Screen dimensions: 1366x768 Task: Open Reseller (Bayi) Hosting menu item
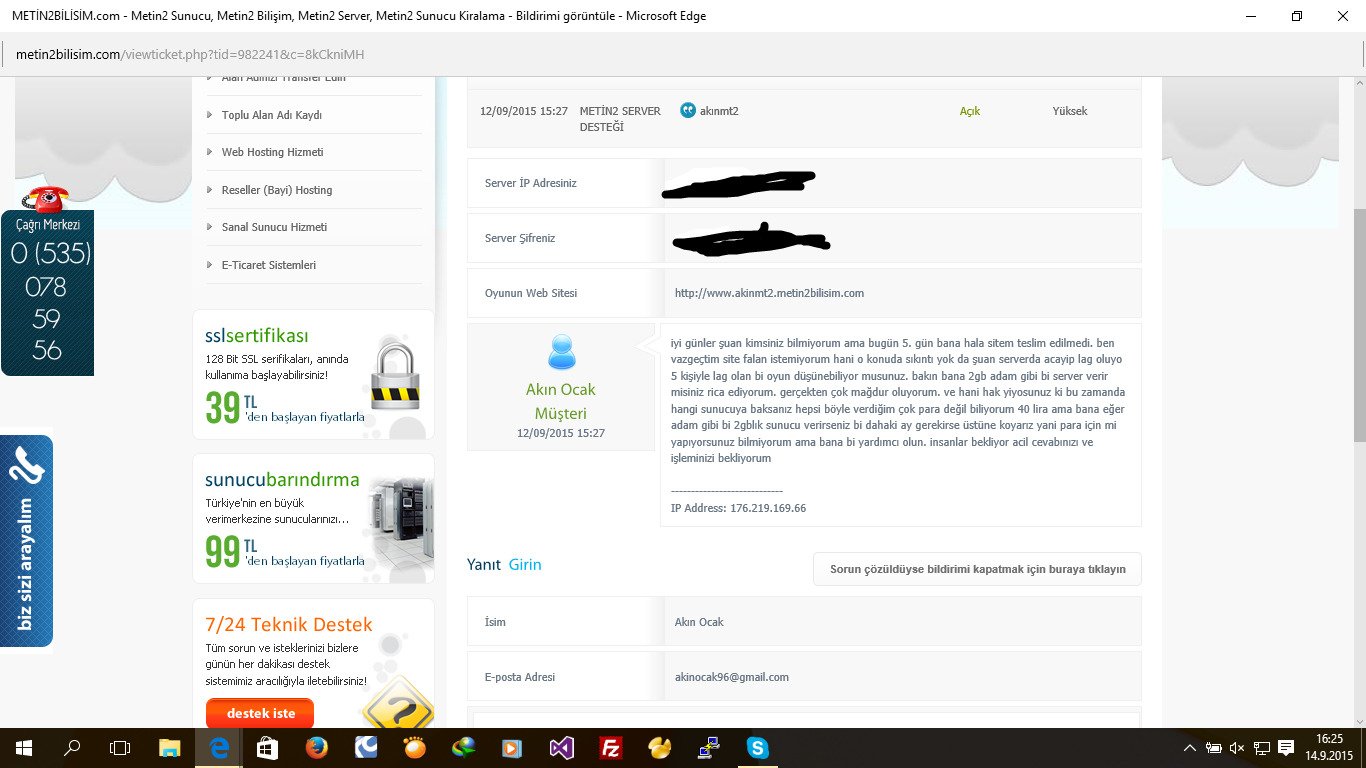coord(276,190)
